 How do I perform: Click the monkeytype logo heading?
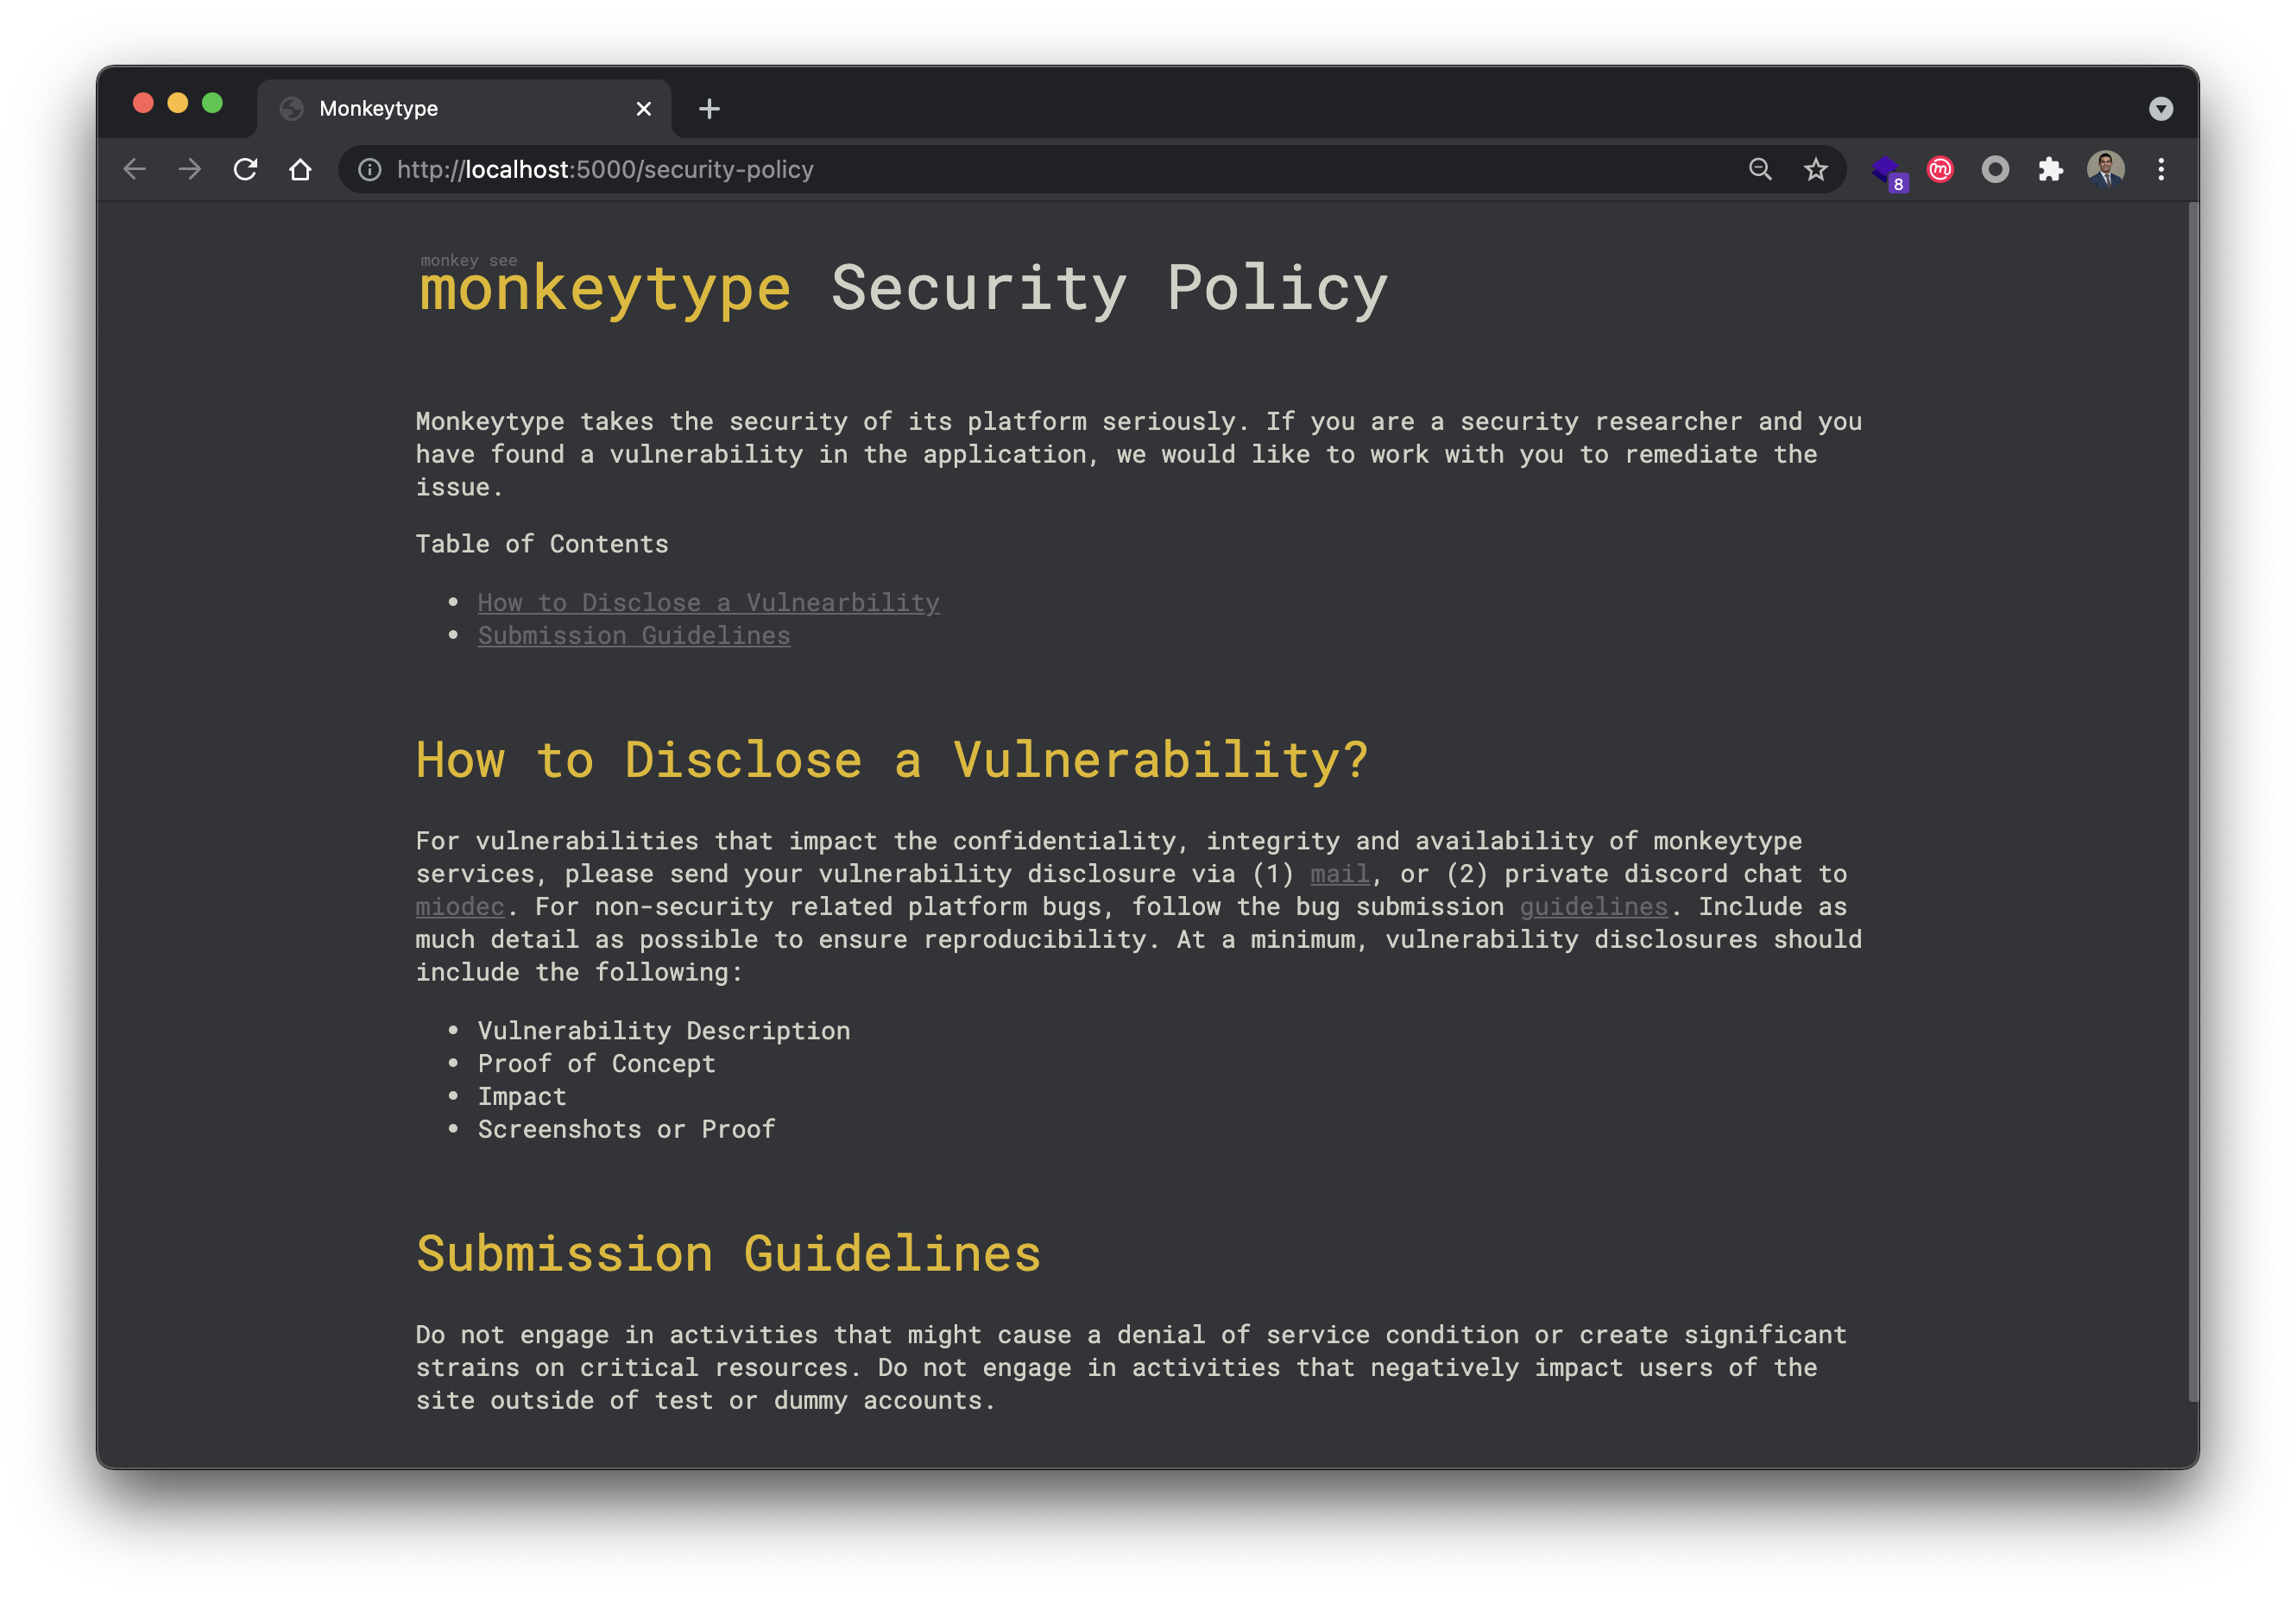(x=605, y=288)
